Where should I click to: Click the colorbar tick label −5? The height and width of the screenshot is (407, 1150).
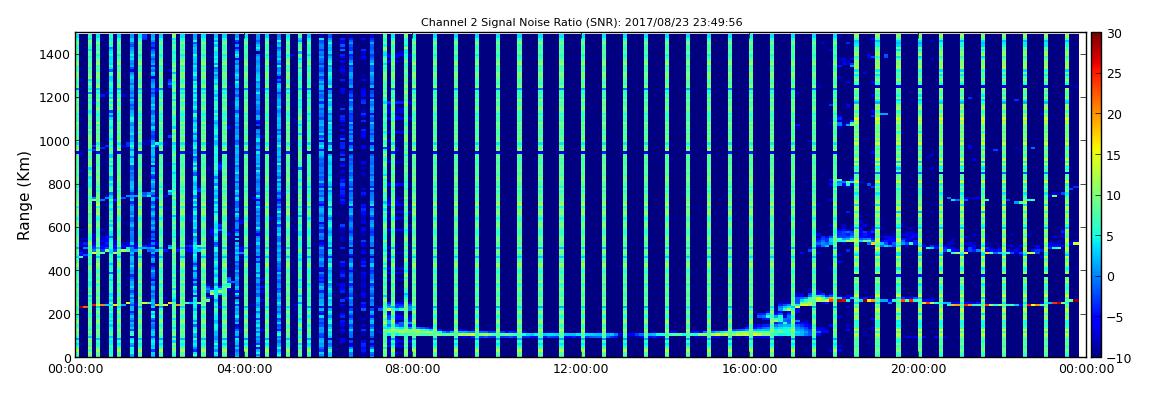(1114, 317)
